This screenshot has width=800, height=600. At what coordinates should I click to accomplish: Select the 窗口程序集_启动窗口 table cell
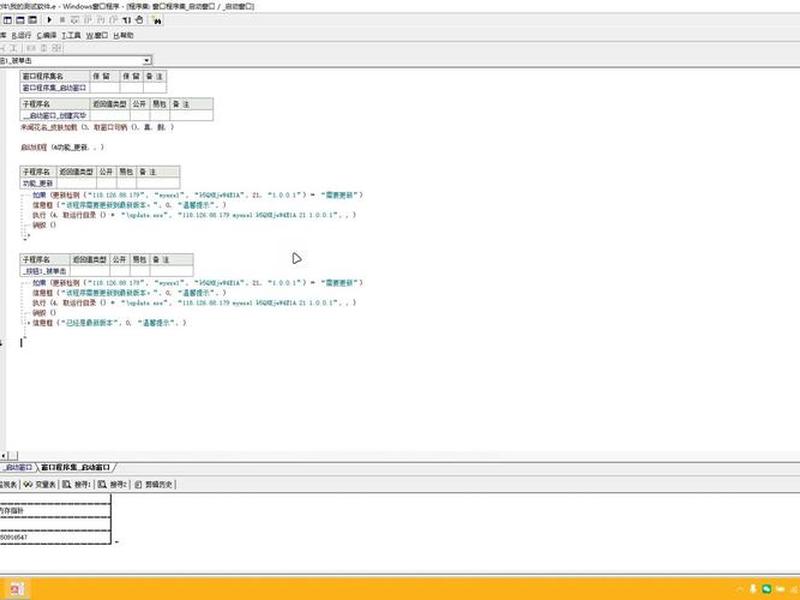point(55,88)
